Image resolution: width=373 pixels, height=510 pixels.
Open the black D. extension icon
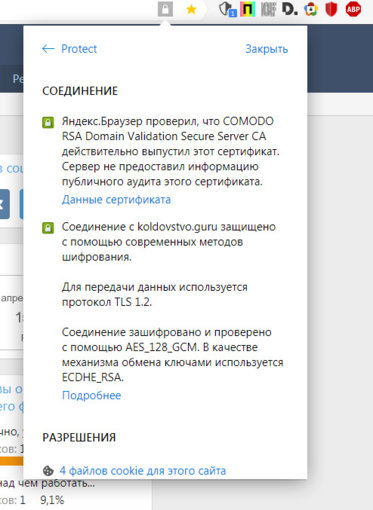[289, 9]
